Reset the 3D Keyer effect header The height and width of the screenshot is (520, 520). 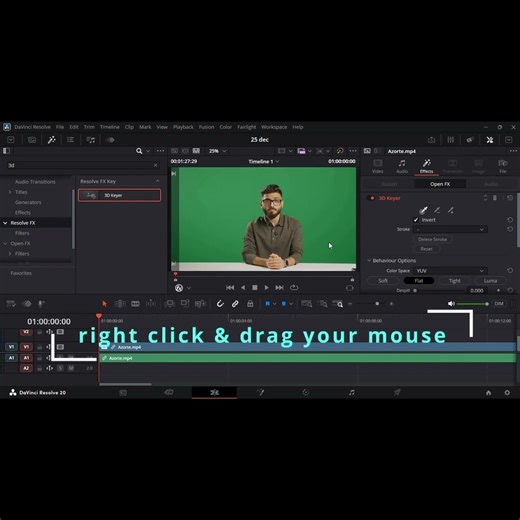(x=510, y=198)
